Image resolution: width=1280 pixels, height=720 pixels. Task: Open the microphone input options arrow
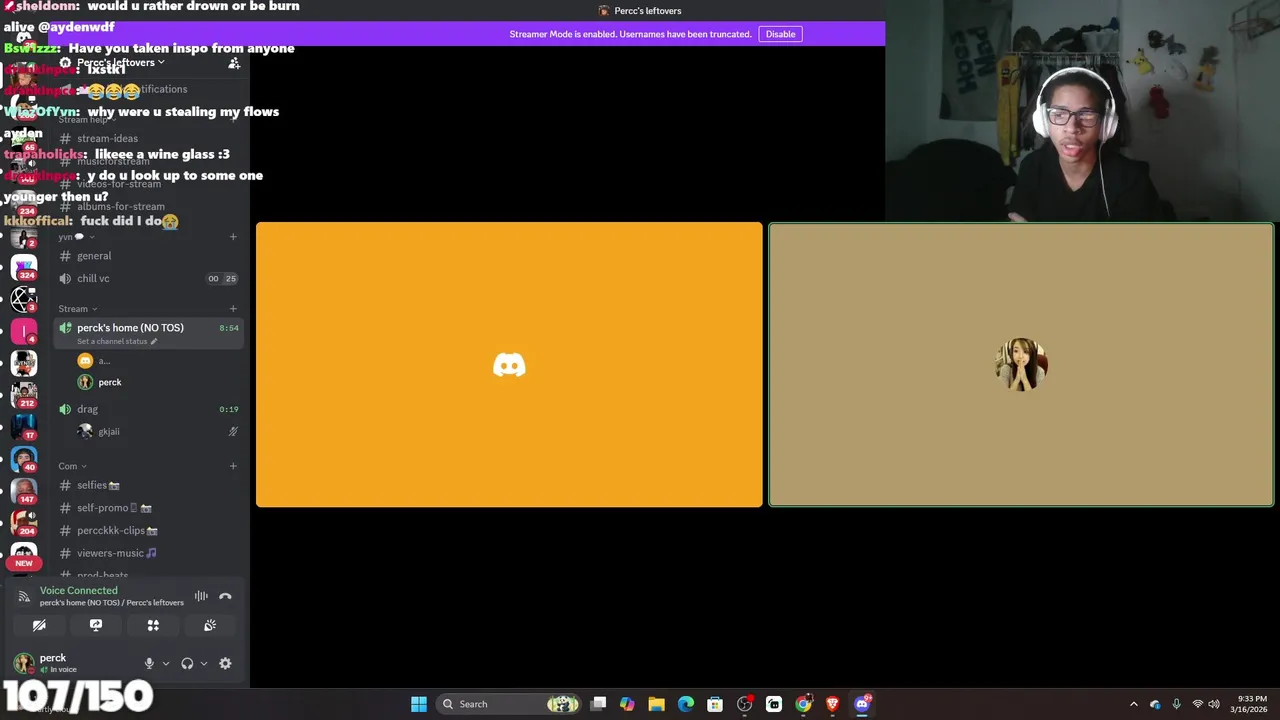coord(166,663)
